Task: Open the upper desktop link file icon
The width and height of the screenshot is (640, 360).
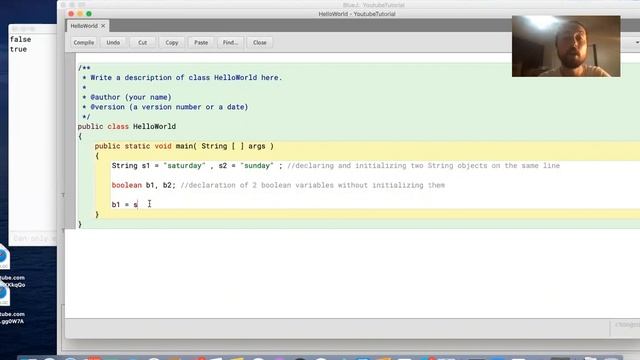Action: [x=4, y=256]
